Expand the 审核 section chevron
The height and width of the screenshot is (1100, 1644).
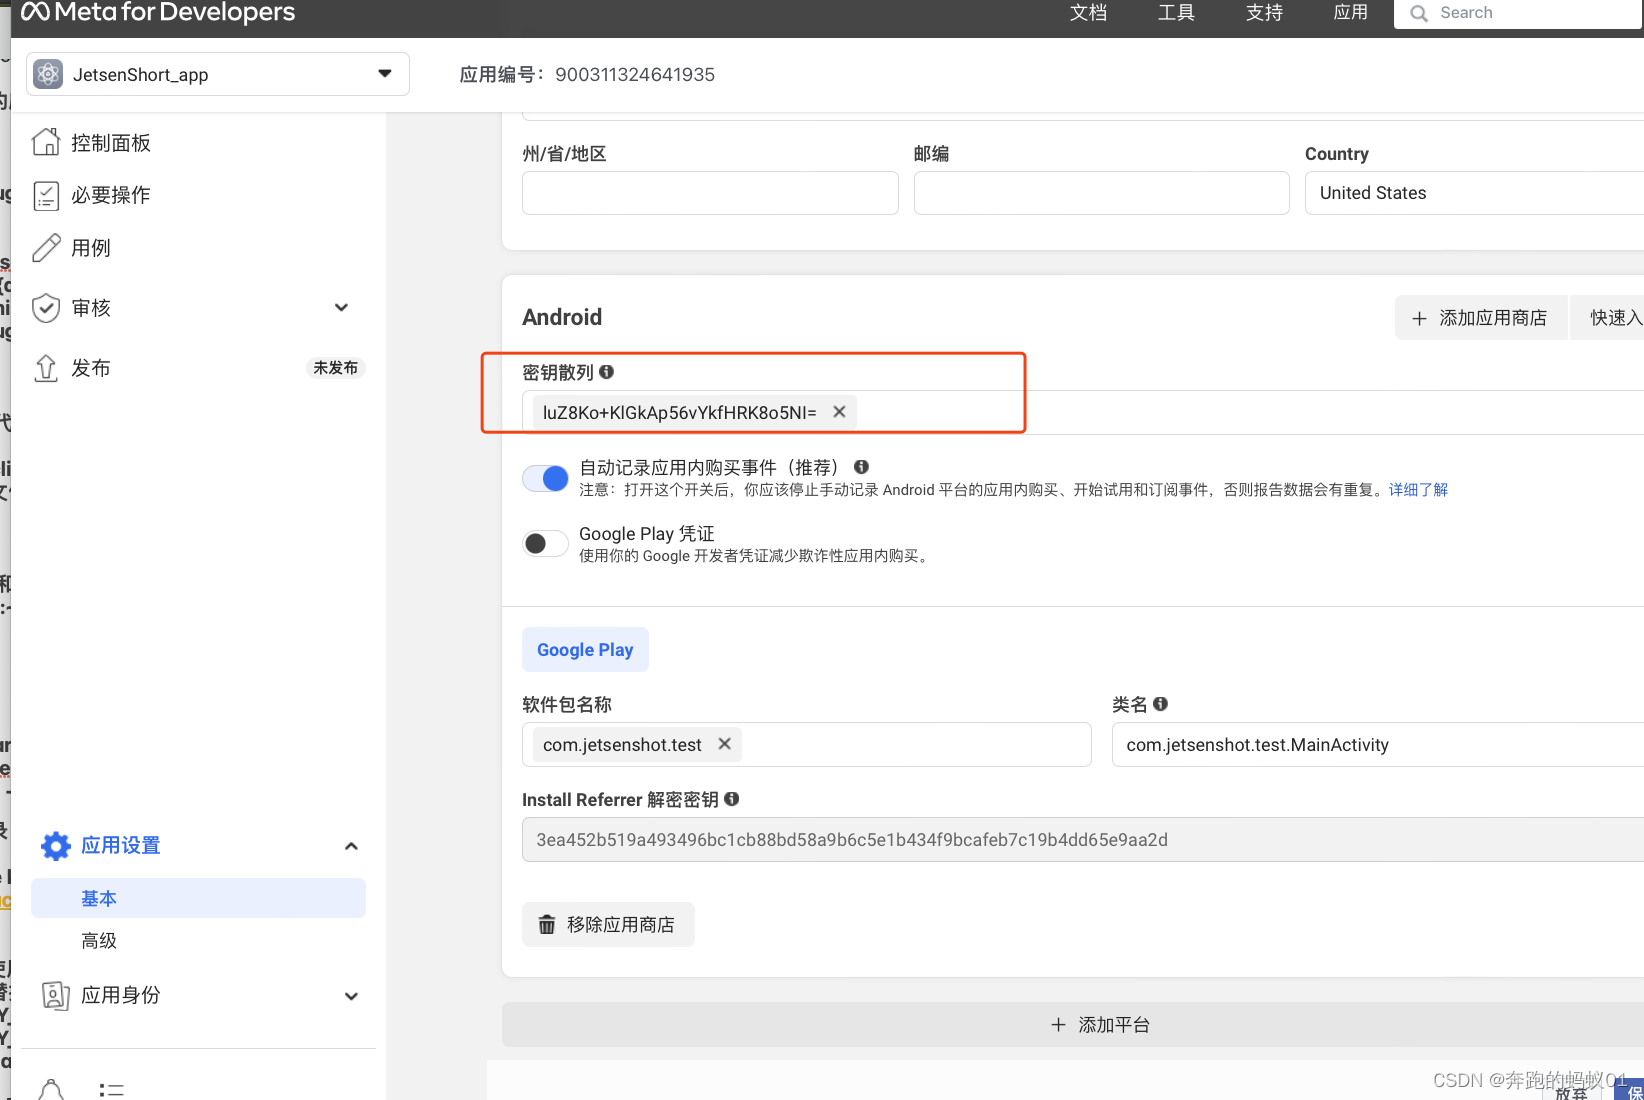(x=342, y=308)
